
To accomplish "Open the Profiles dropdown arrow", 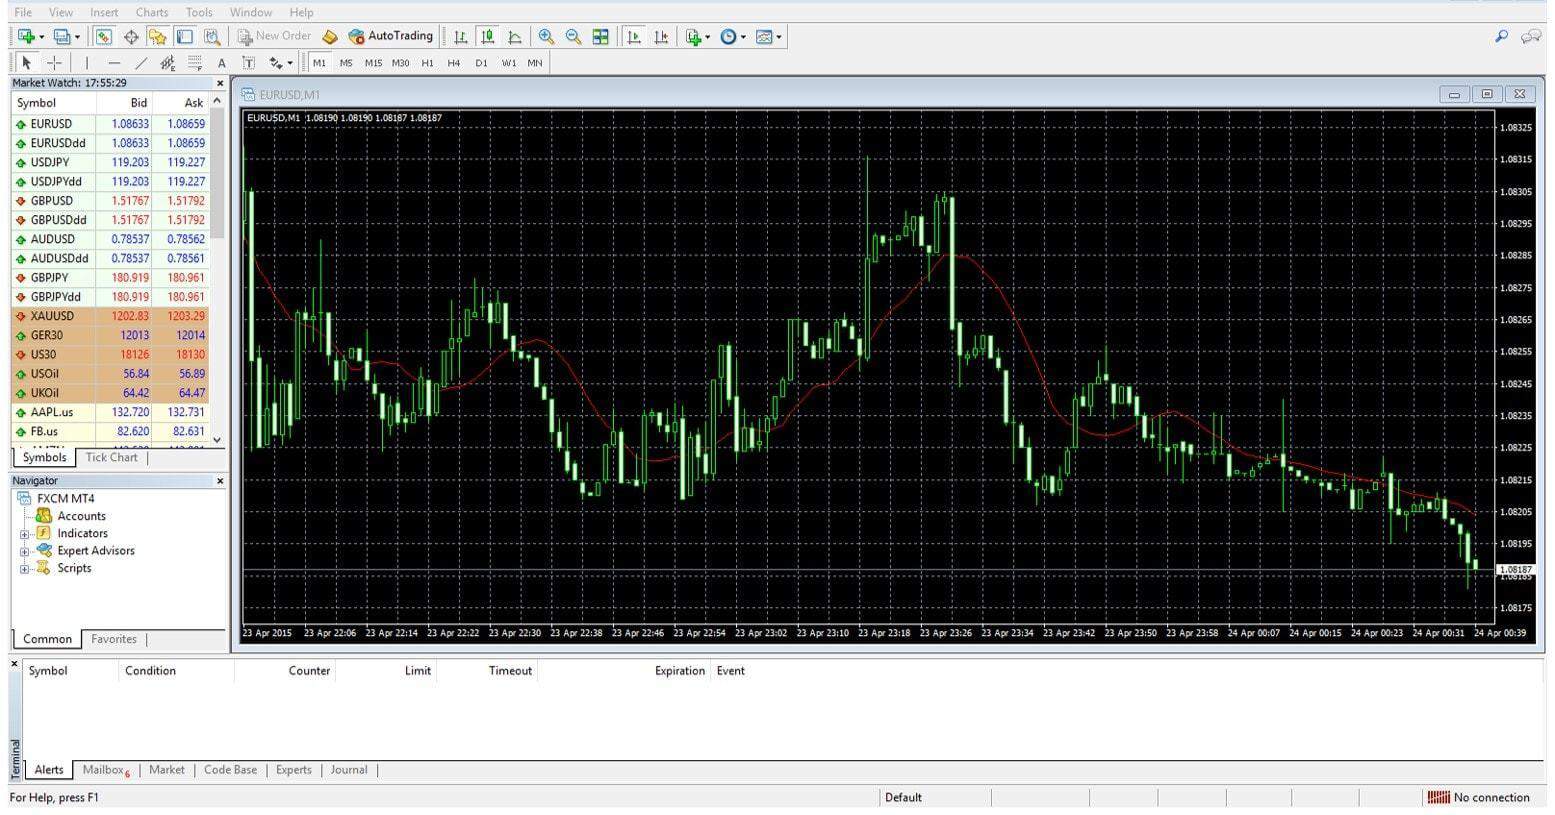I will click(x=77, y=37).
